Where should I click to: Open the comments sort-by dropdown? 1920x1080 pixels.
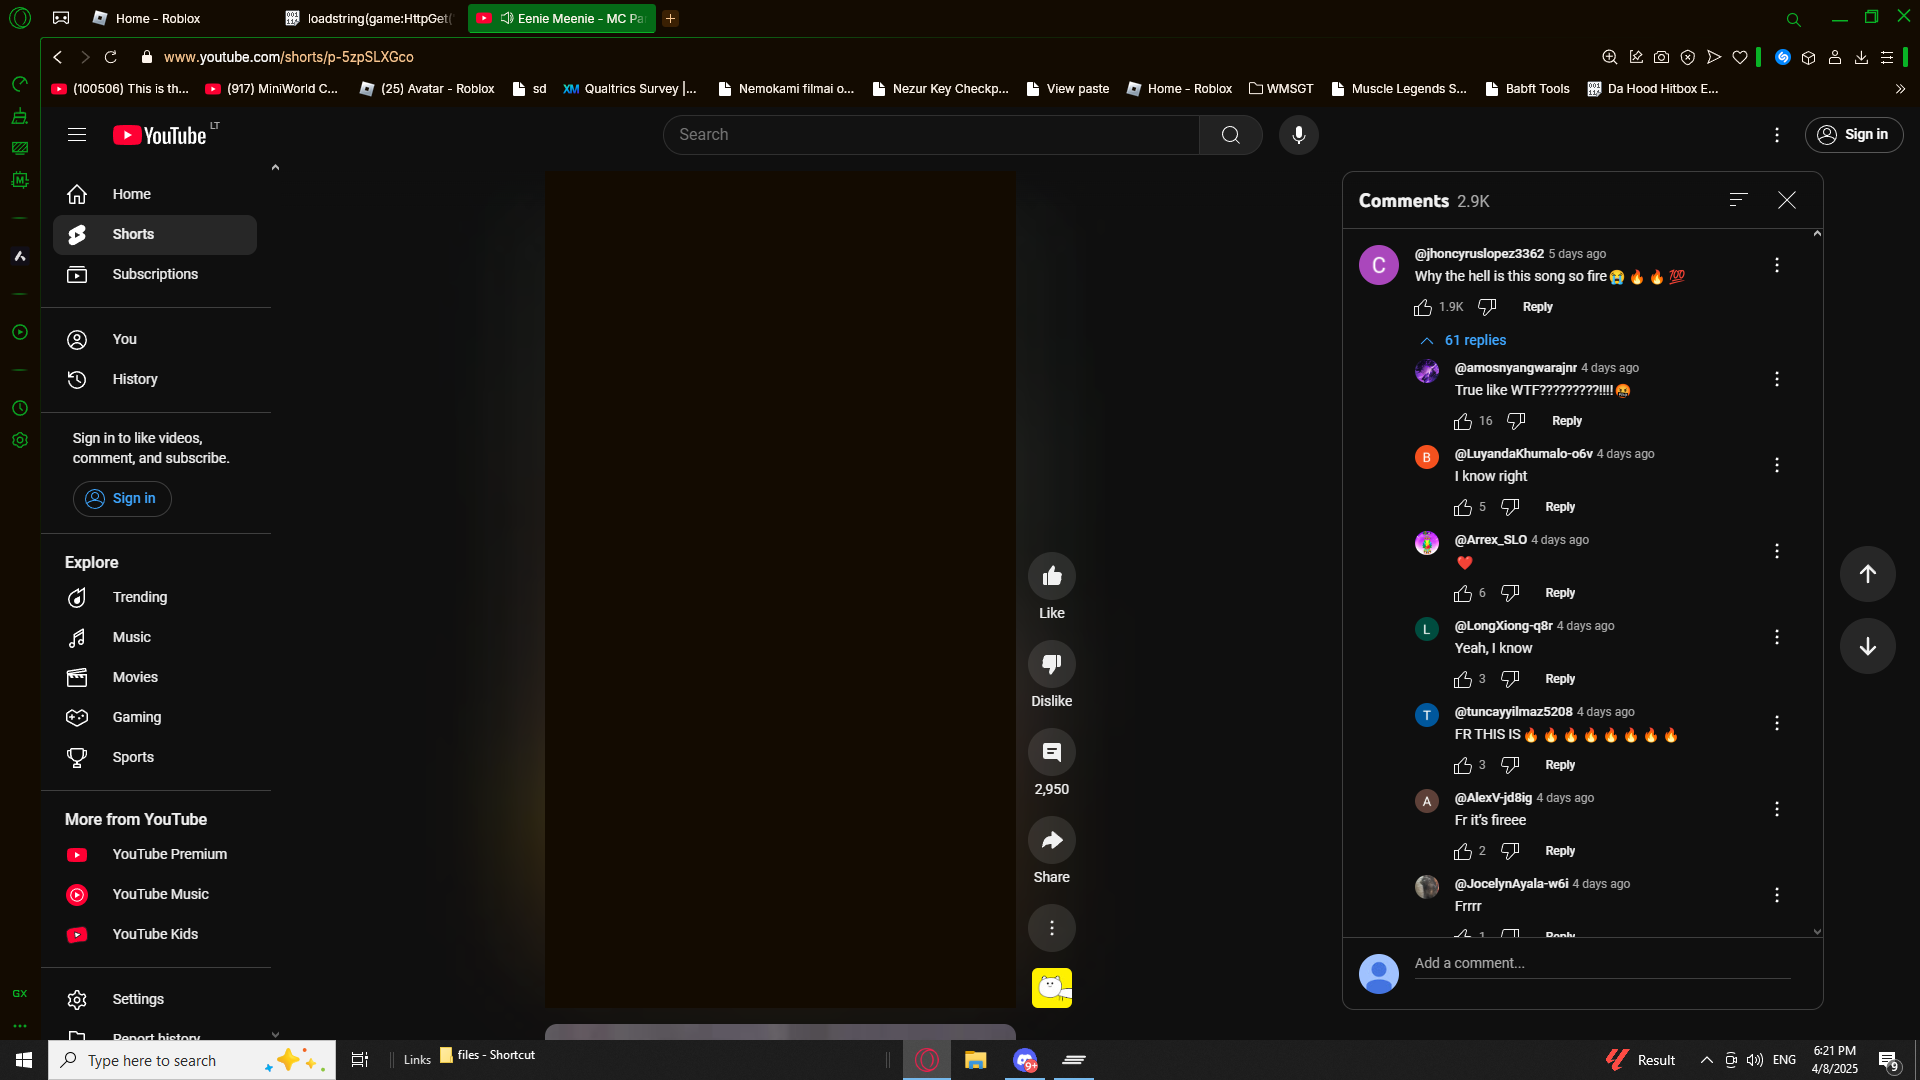click(1738, 200)
